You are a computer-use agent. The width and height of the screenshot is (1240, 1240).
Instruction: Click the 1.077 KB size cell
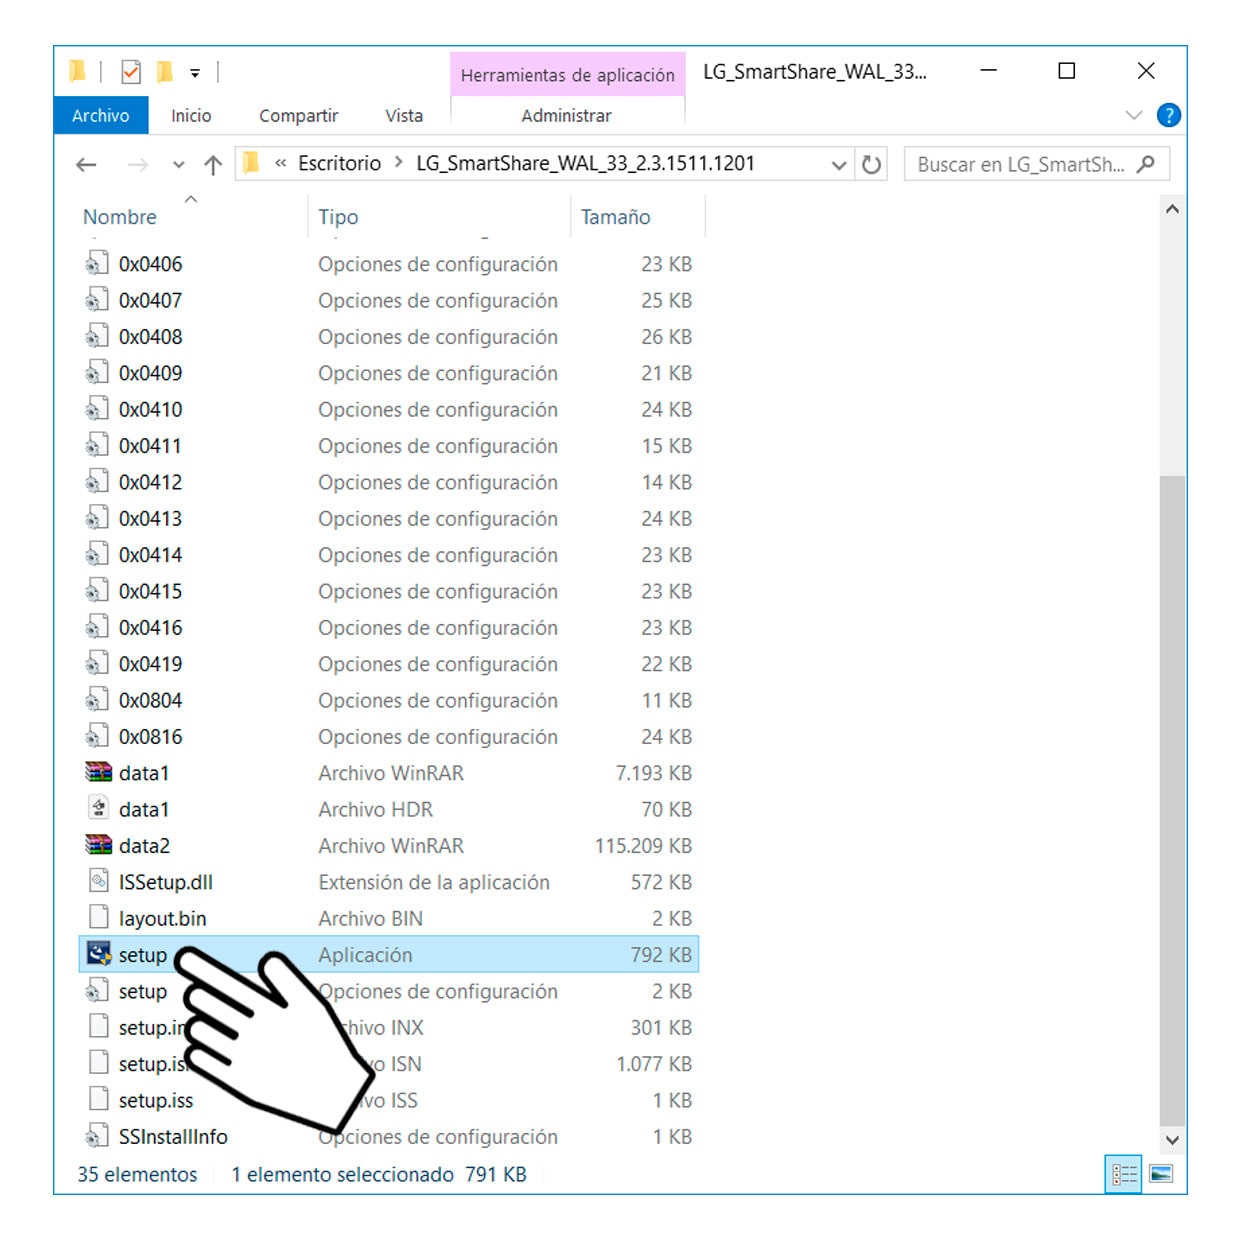[x=654, y=1063]
